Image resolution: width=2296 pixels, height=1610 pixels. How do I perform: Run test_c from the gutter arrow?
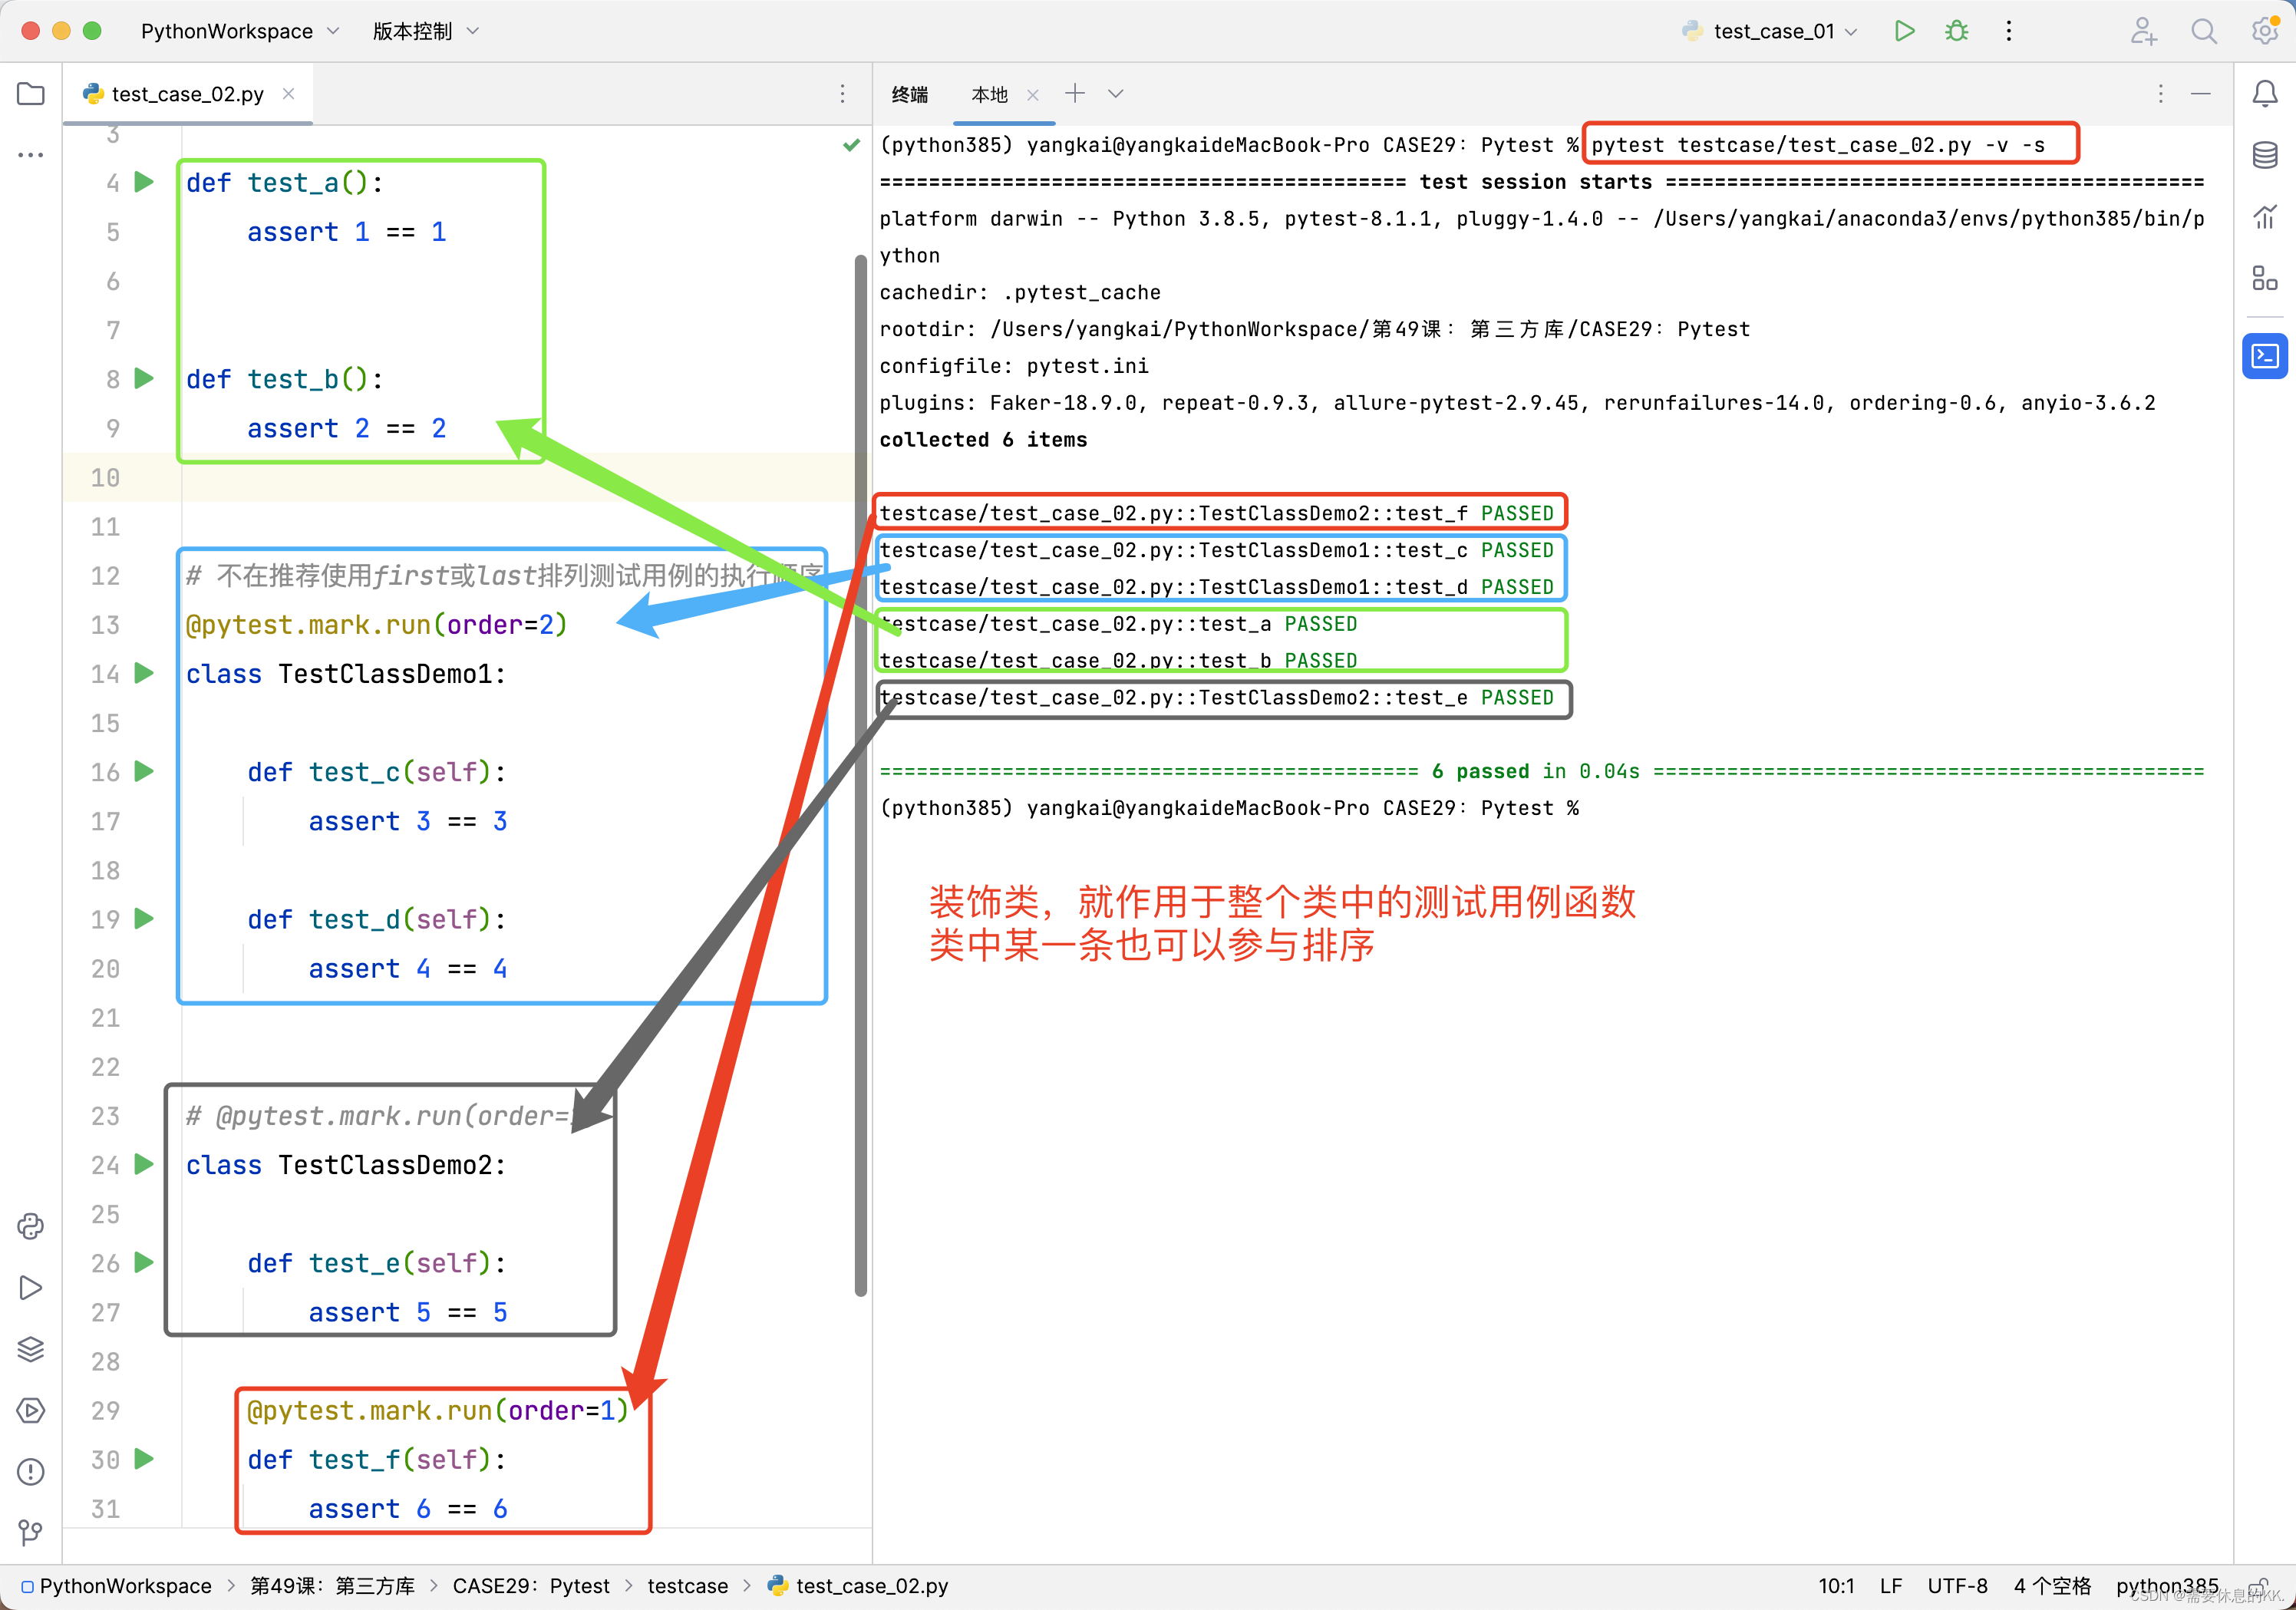tap(144, 771)
